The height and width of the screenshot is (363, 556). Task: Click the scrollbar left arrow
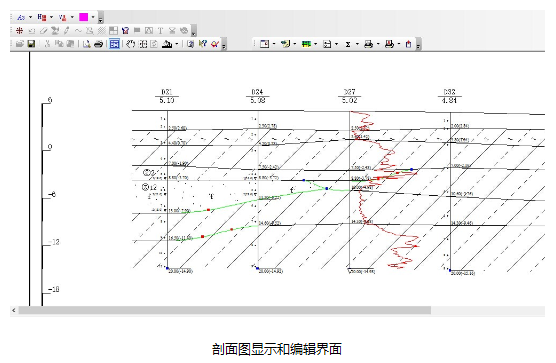[14, 311]
